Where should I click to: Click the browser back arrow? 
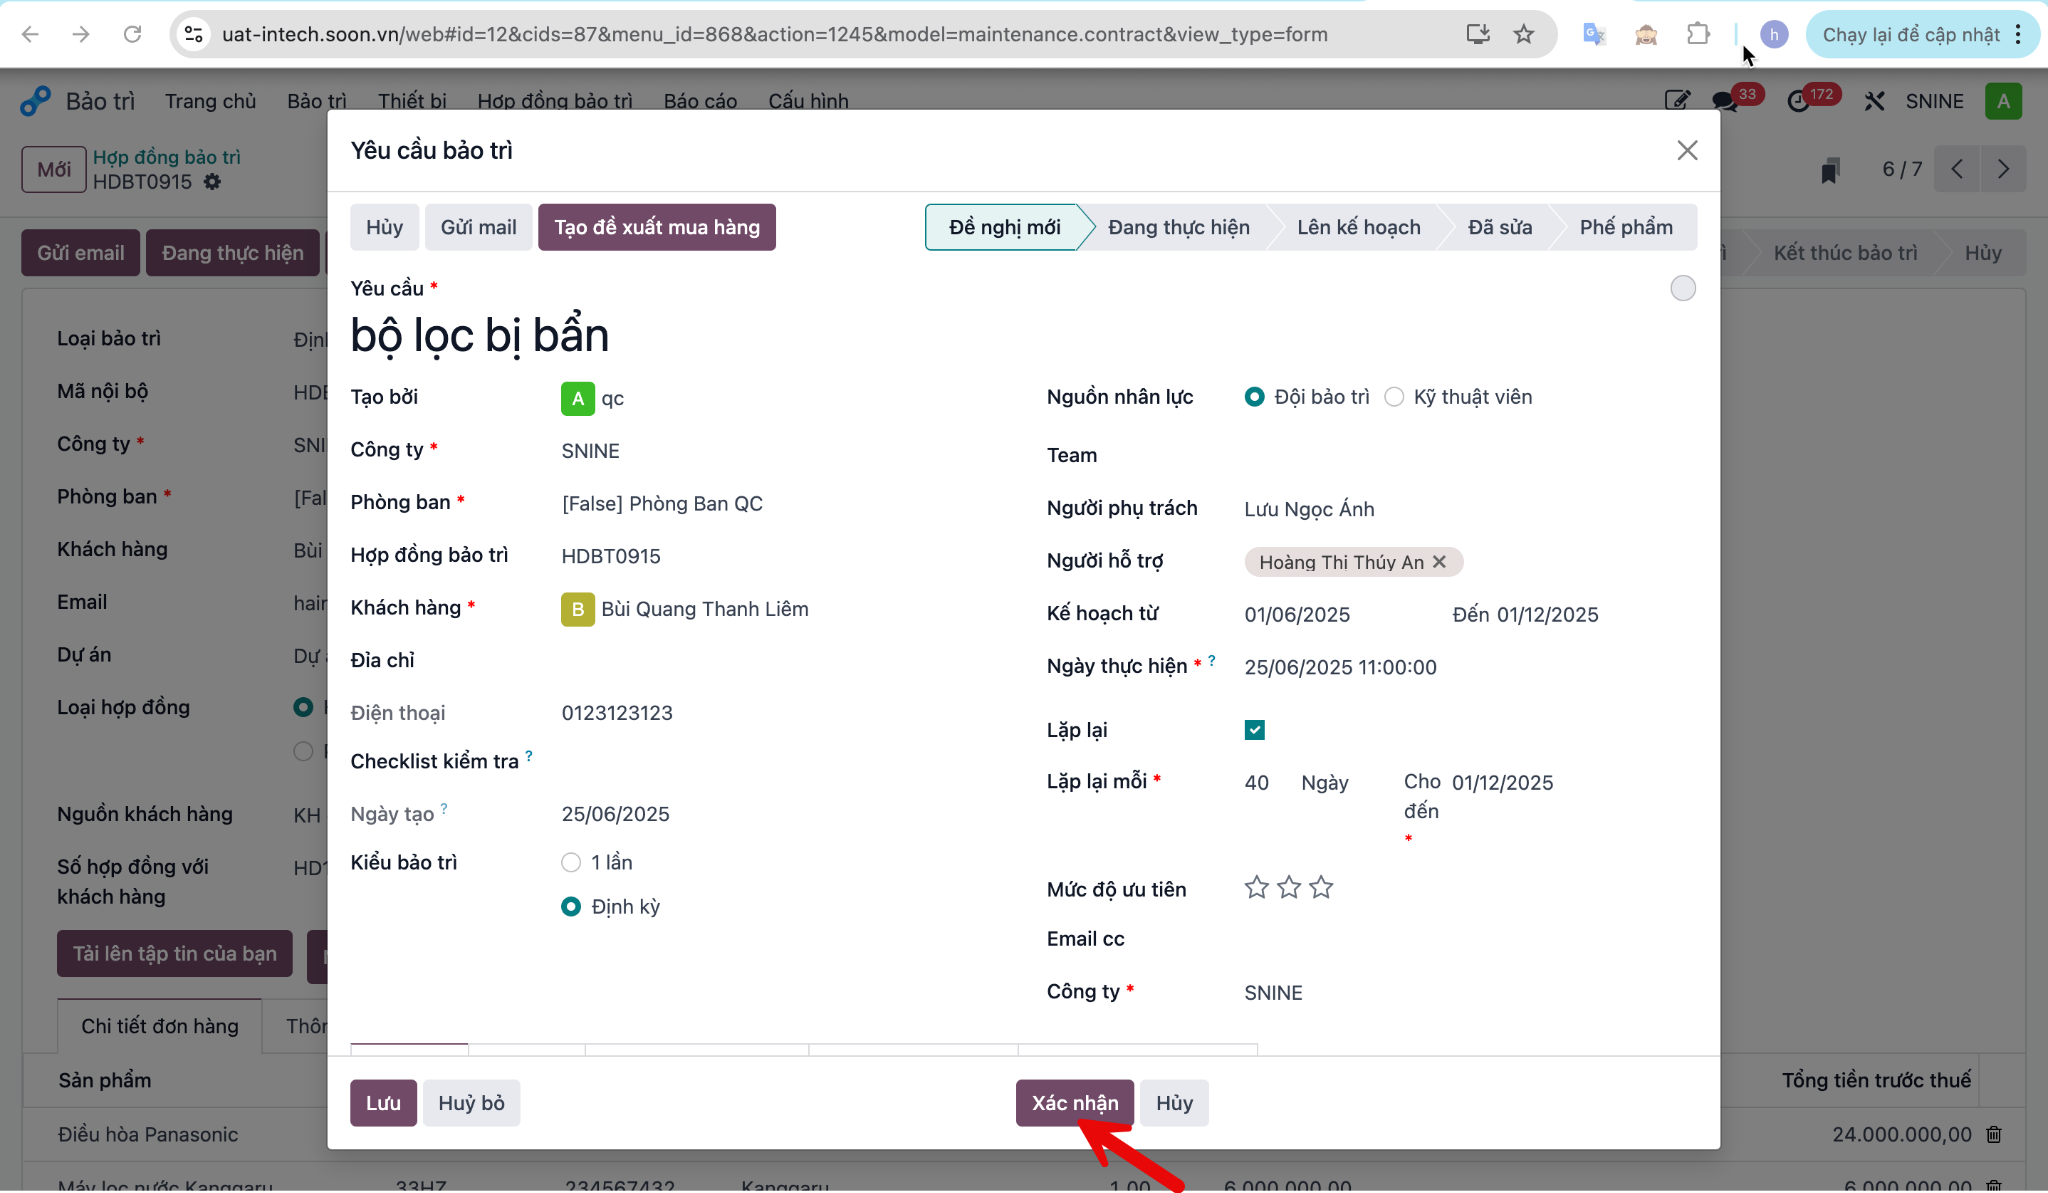(x=30, y=34)
